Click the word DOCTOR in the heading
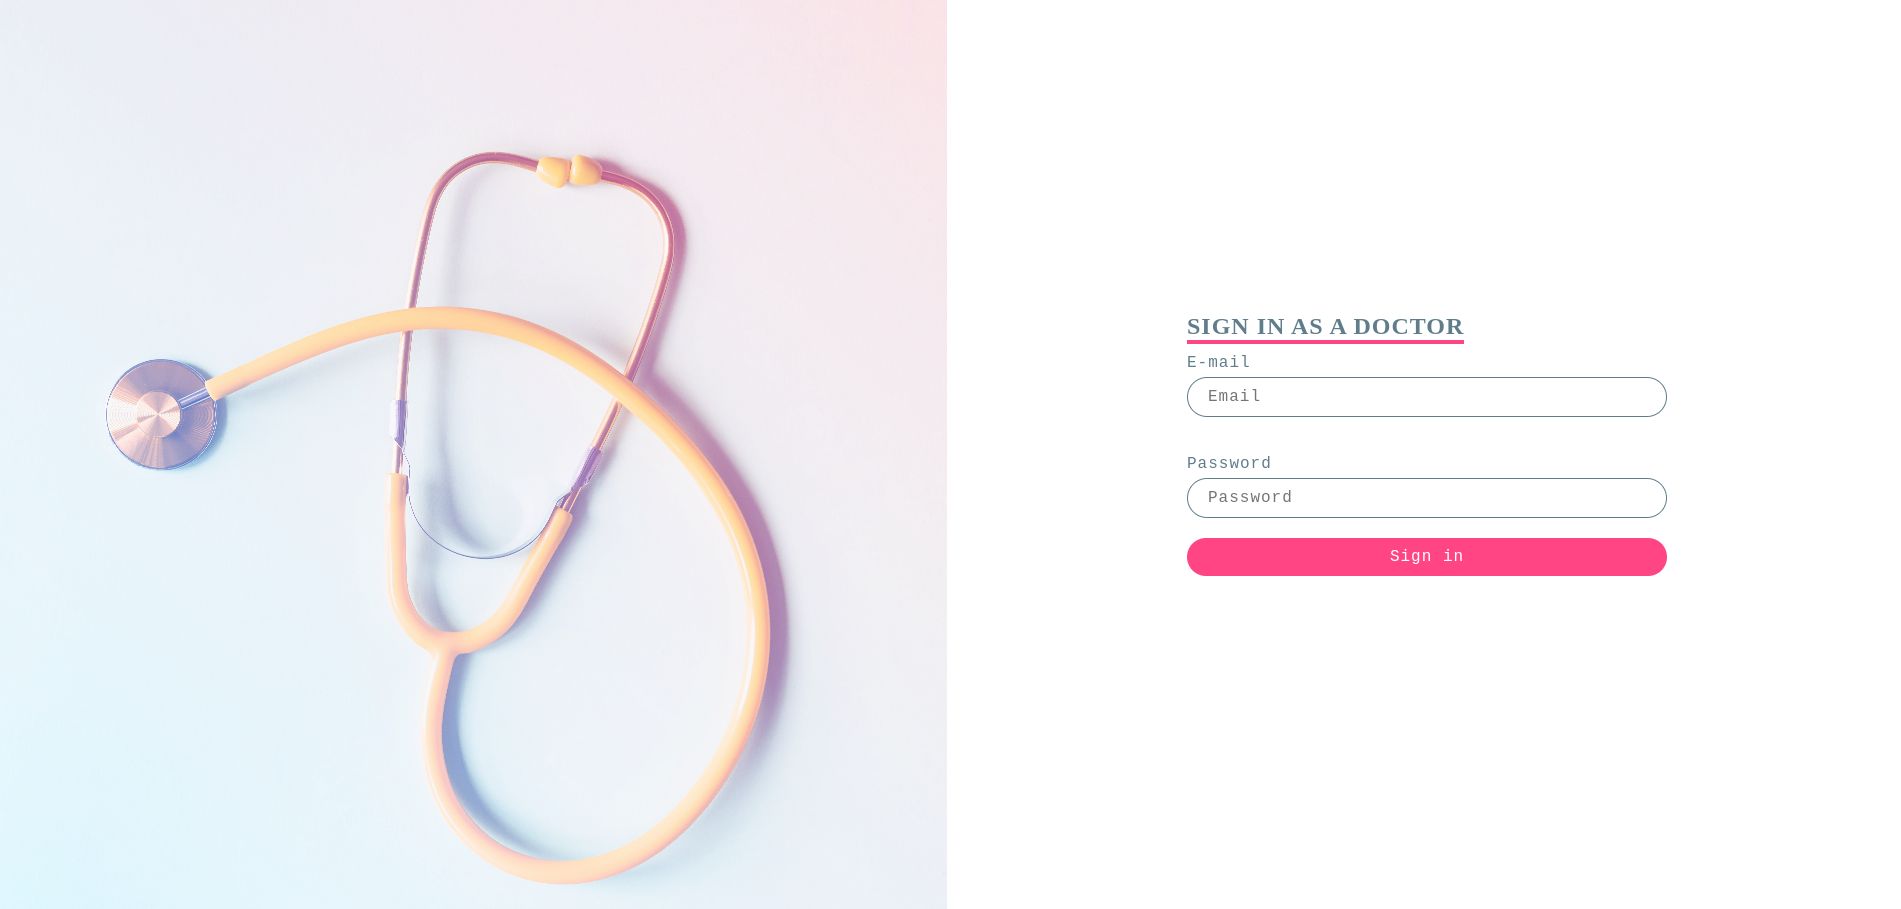Screen dimensions: 1901x909 tap(1408, 326)
